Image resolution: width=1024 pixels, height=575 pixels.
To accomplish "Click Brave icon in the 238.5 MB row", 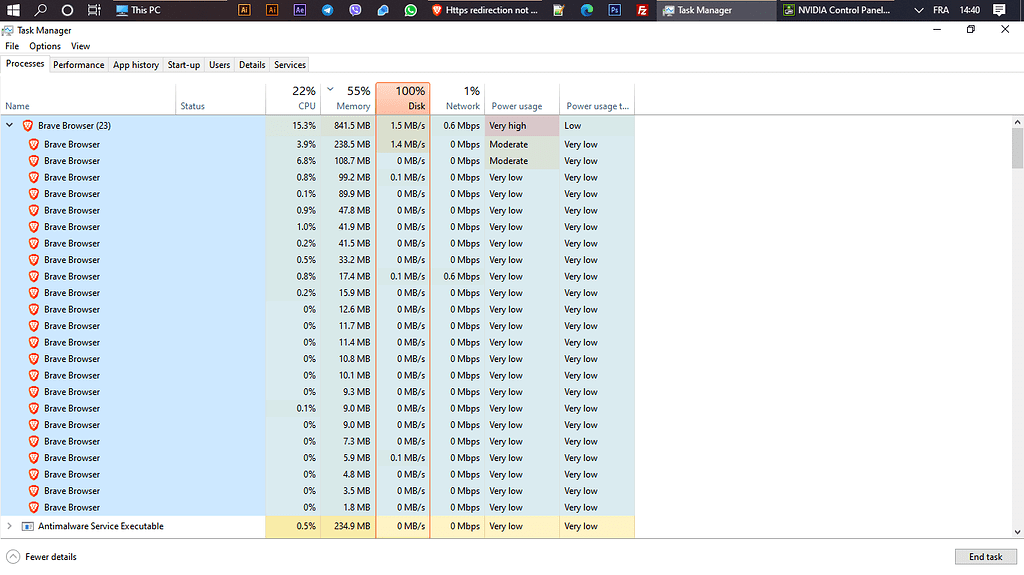I will coord(34,144).
